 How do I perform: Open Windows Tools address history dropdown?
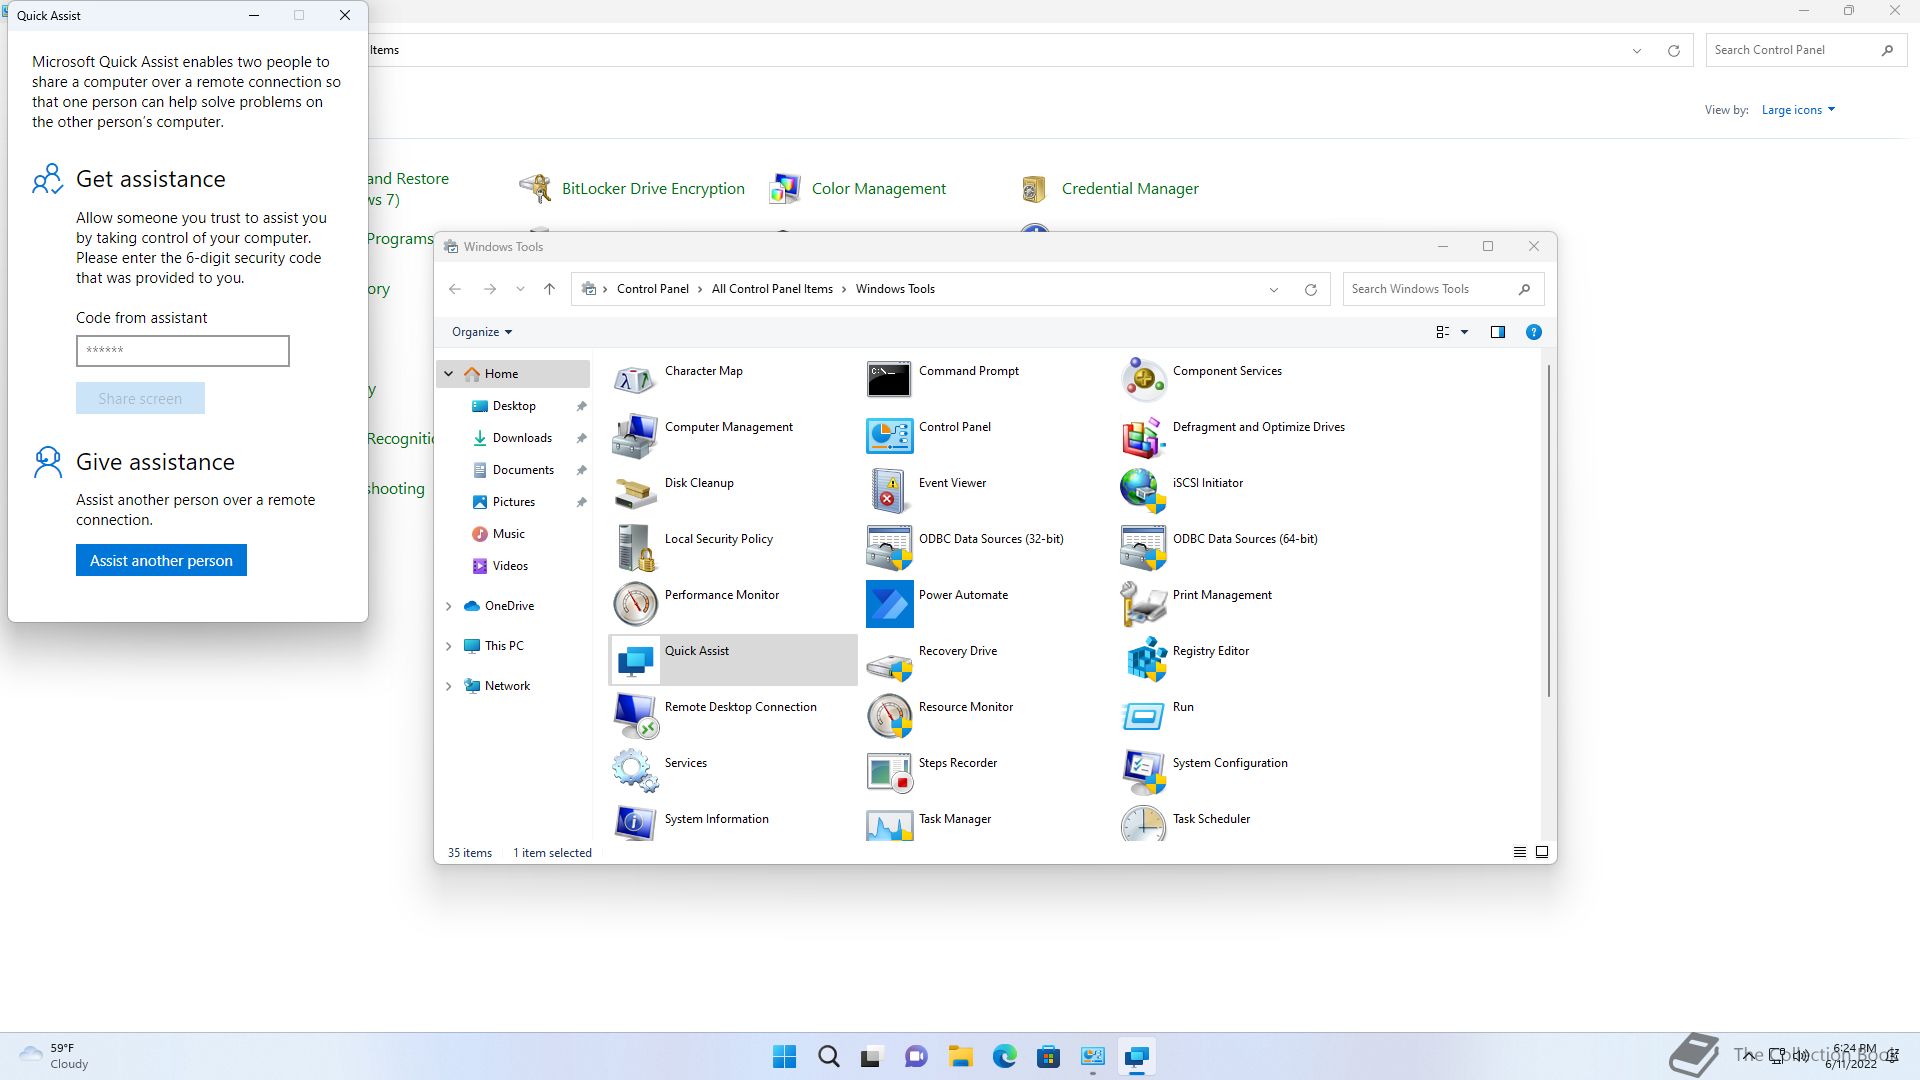click(1273, 290)
